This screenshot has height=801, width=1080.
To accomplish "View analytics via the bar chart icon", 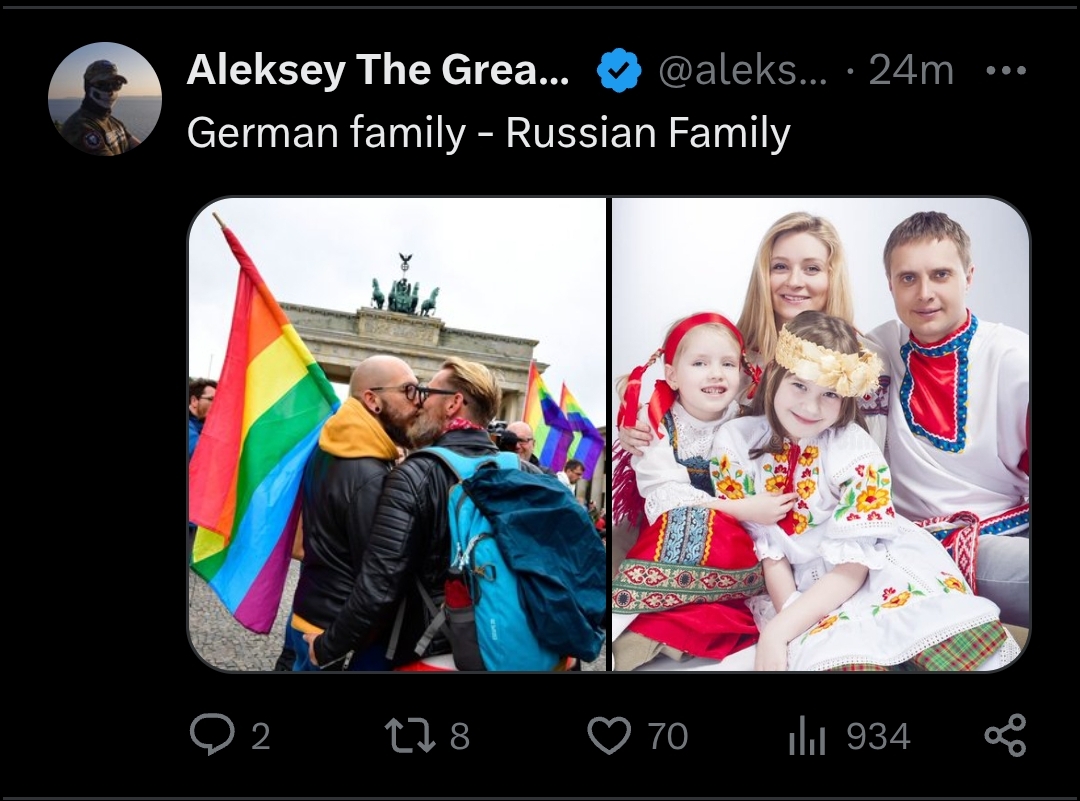I will pyautogui.click(x=807, y=736).
